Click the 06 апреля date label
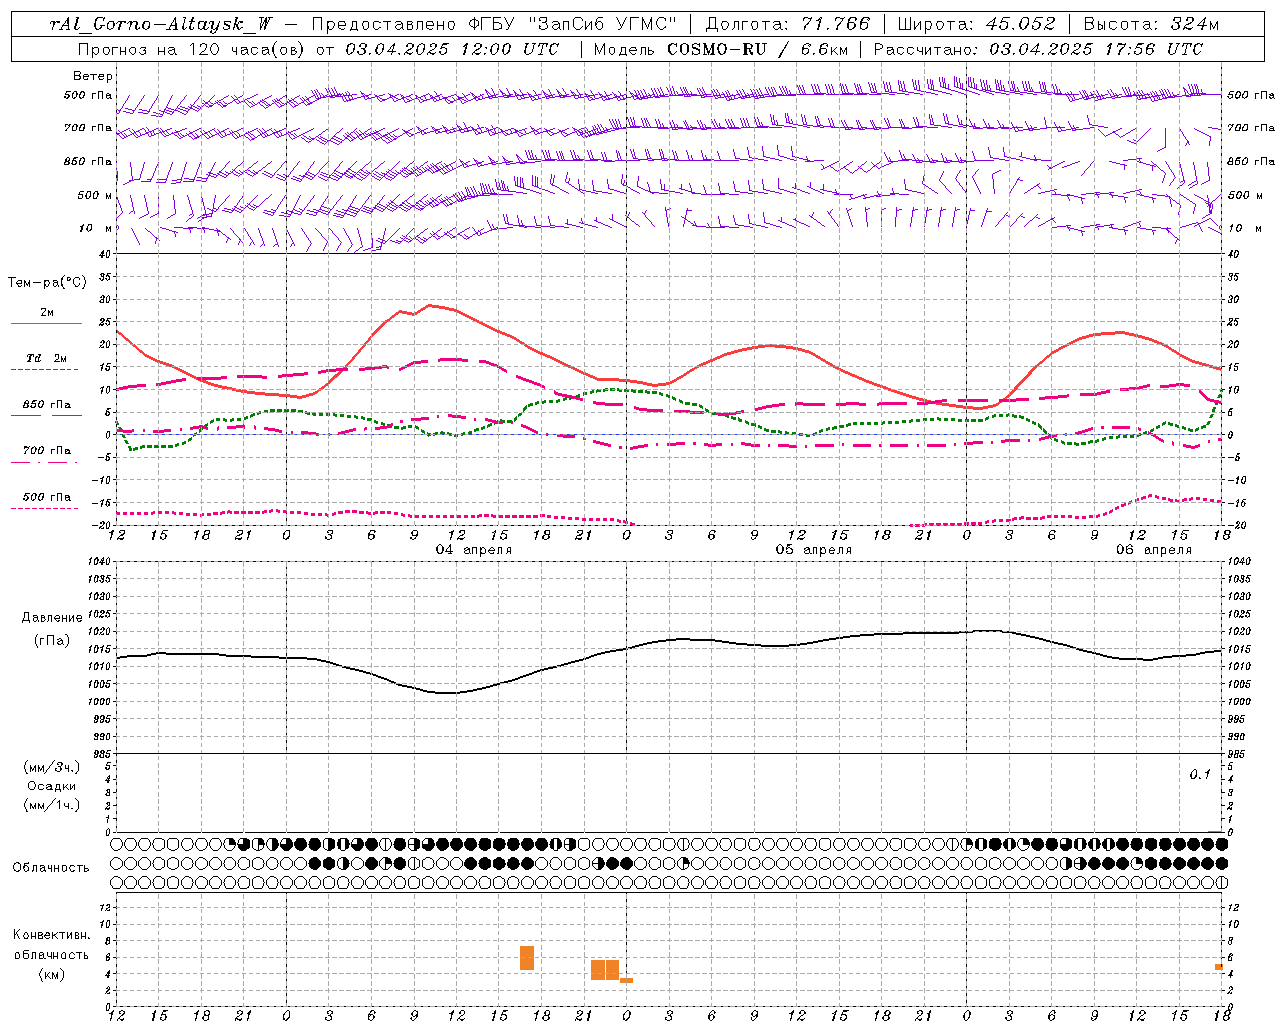 pyautogui.click(x=1154, y=550)
